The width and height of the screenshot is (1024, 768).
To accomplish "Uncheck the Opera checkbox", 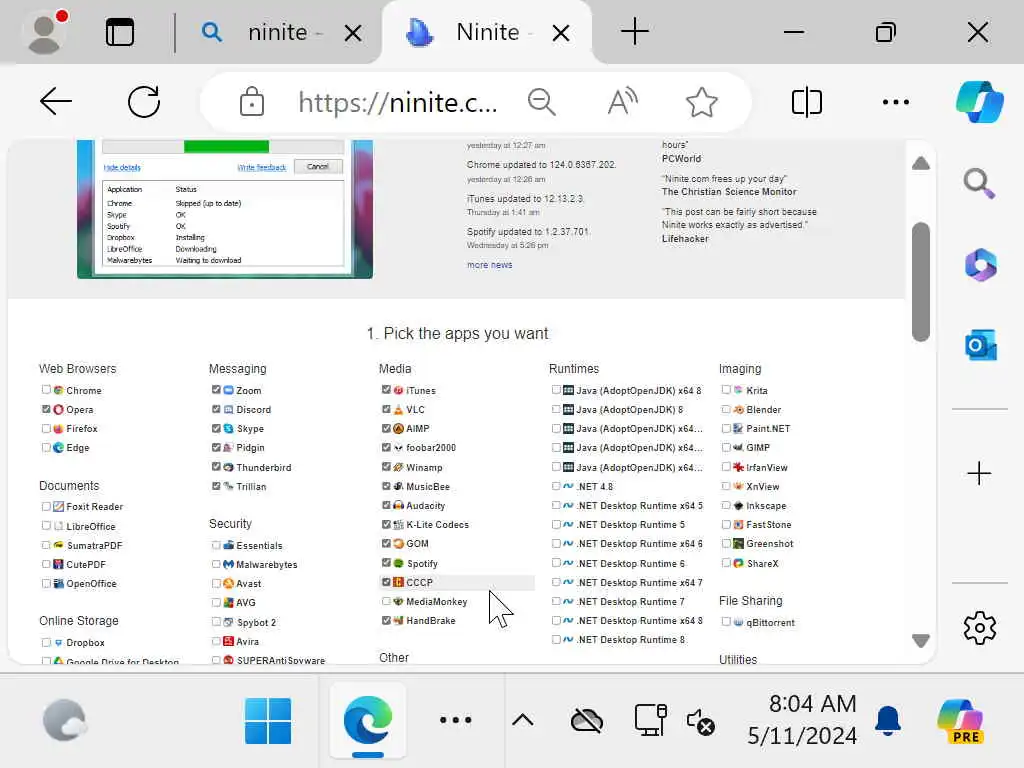I will (x=46, y=409).
